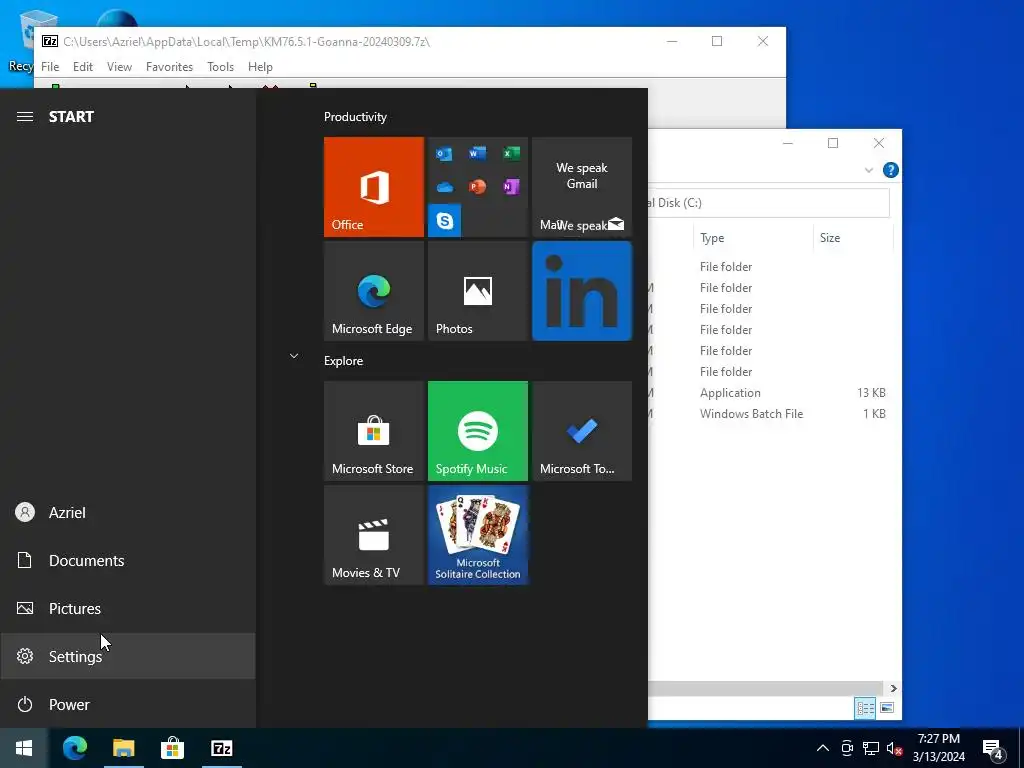Screen dimensions: 1024x768
Task: Expand the Start menu hamburger
Action: point(25,116)
